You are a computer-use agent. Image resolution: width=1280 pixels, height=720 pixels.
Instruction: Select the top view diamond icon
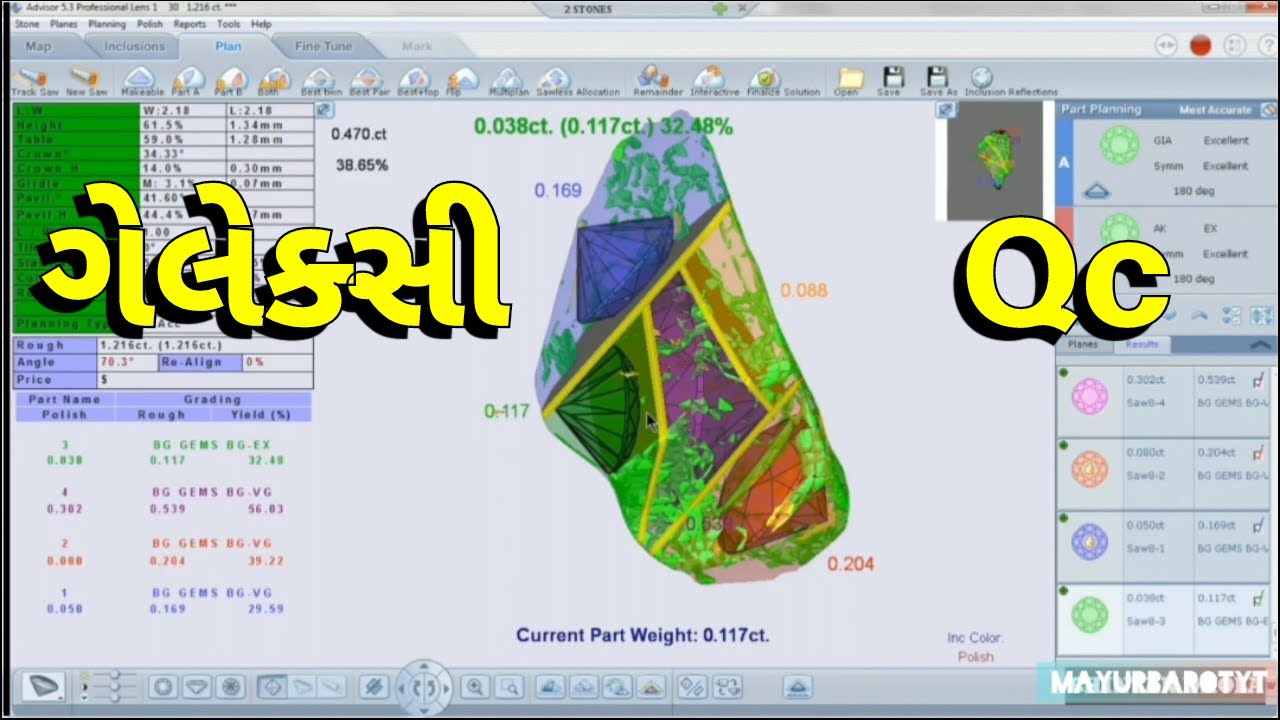164,687
